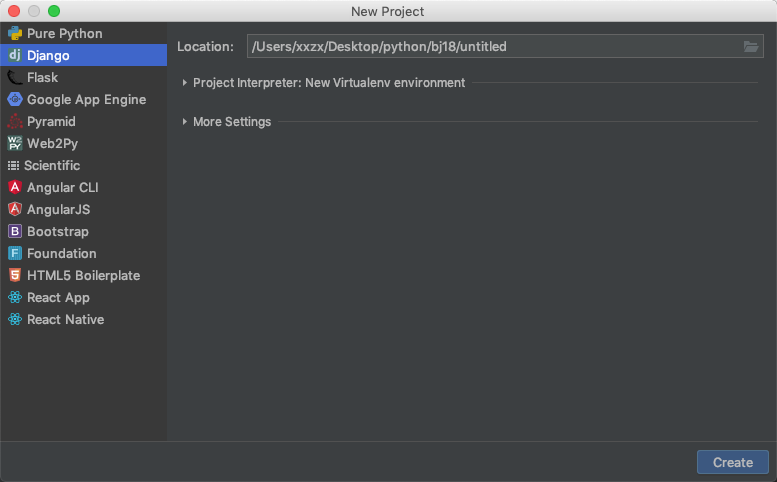
Task: Click the Web2Py icon in sidebar
Action: (x=15, y=144)
